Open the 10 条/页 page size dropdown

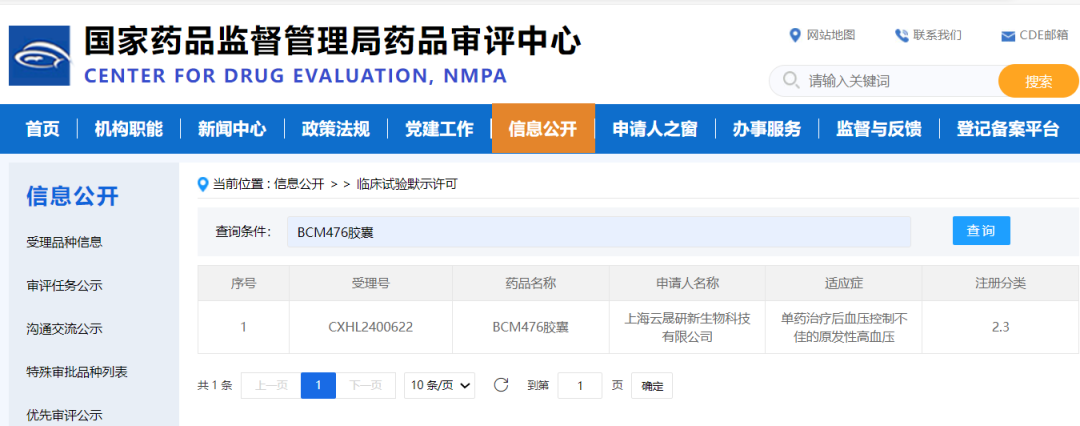[439, 385]
